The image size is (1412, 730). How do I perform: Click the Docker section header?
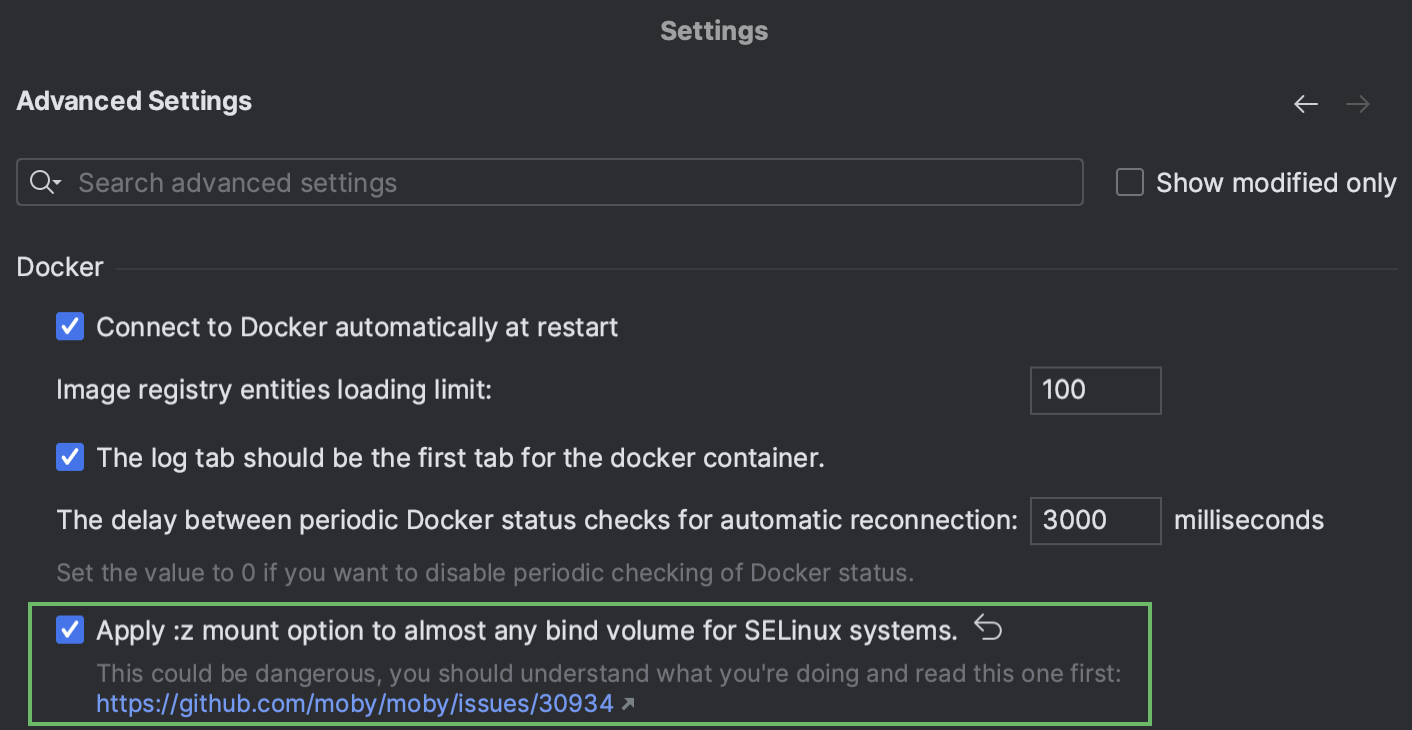[59, 266]
